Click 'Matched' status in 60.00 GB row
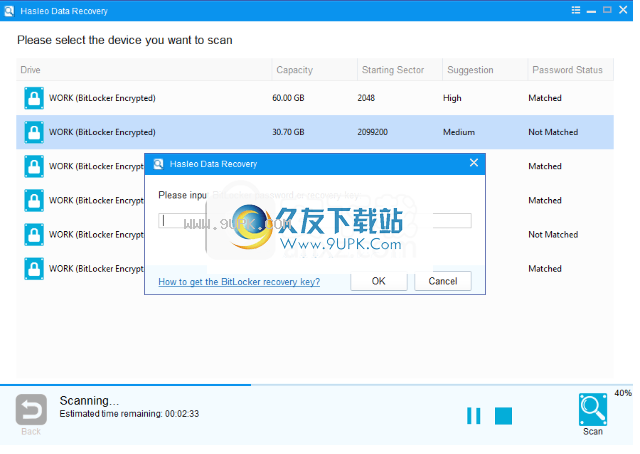The height and width of the screenshot is (454, 640). [x=545, y=98]
